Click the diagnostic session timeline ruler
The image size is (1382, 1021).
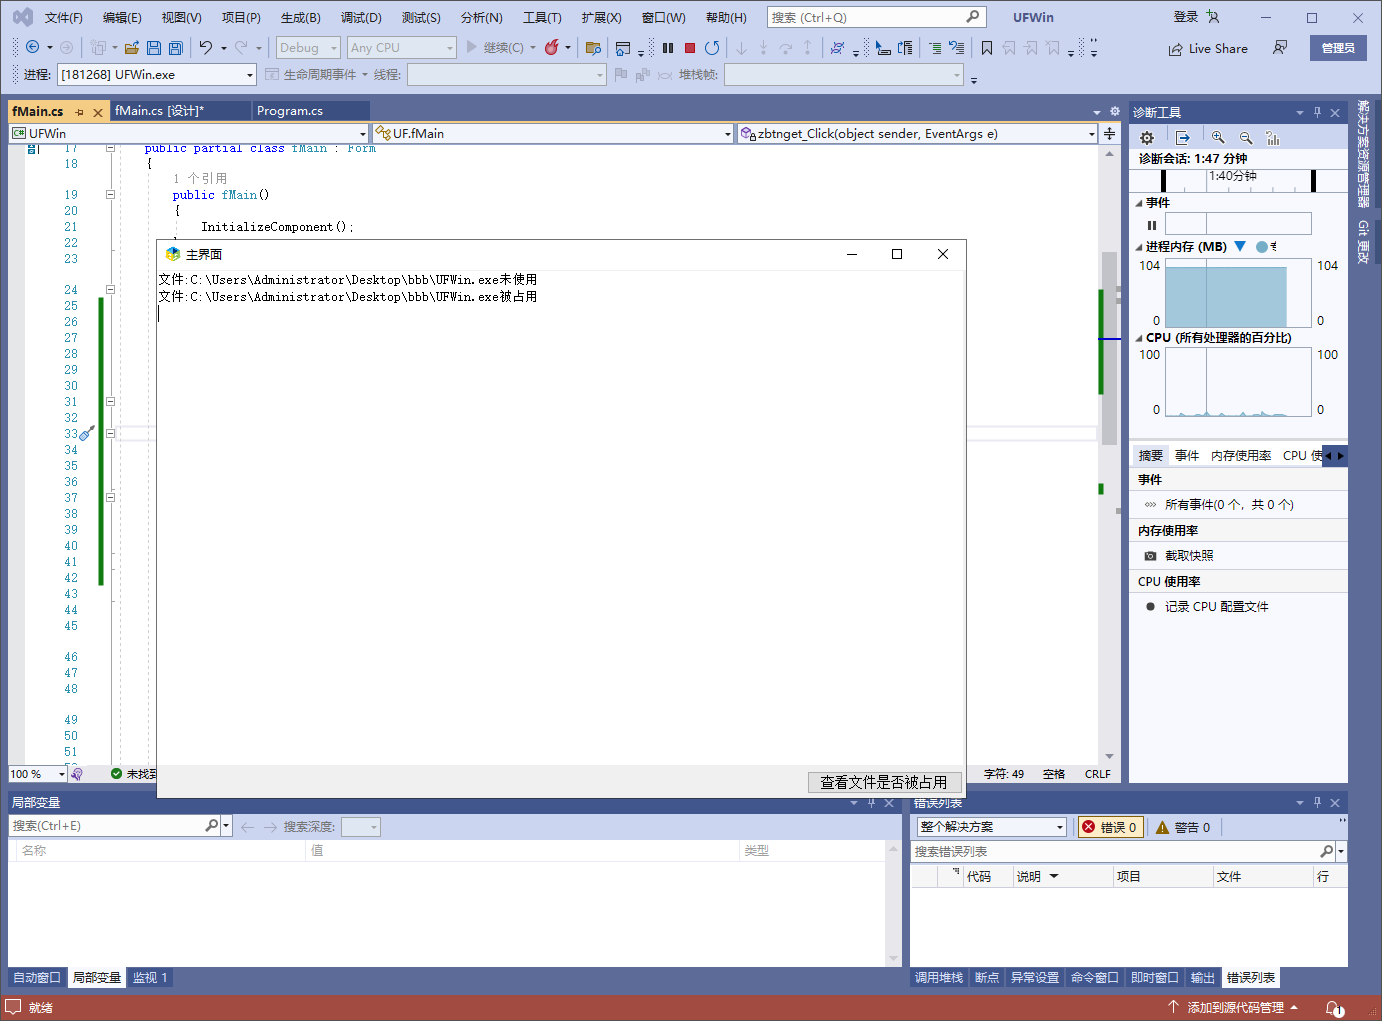1238,180
